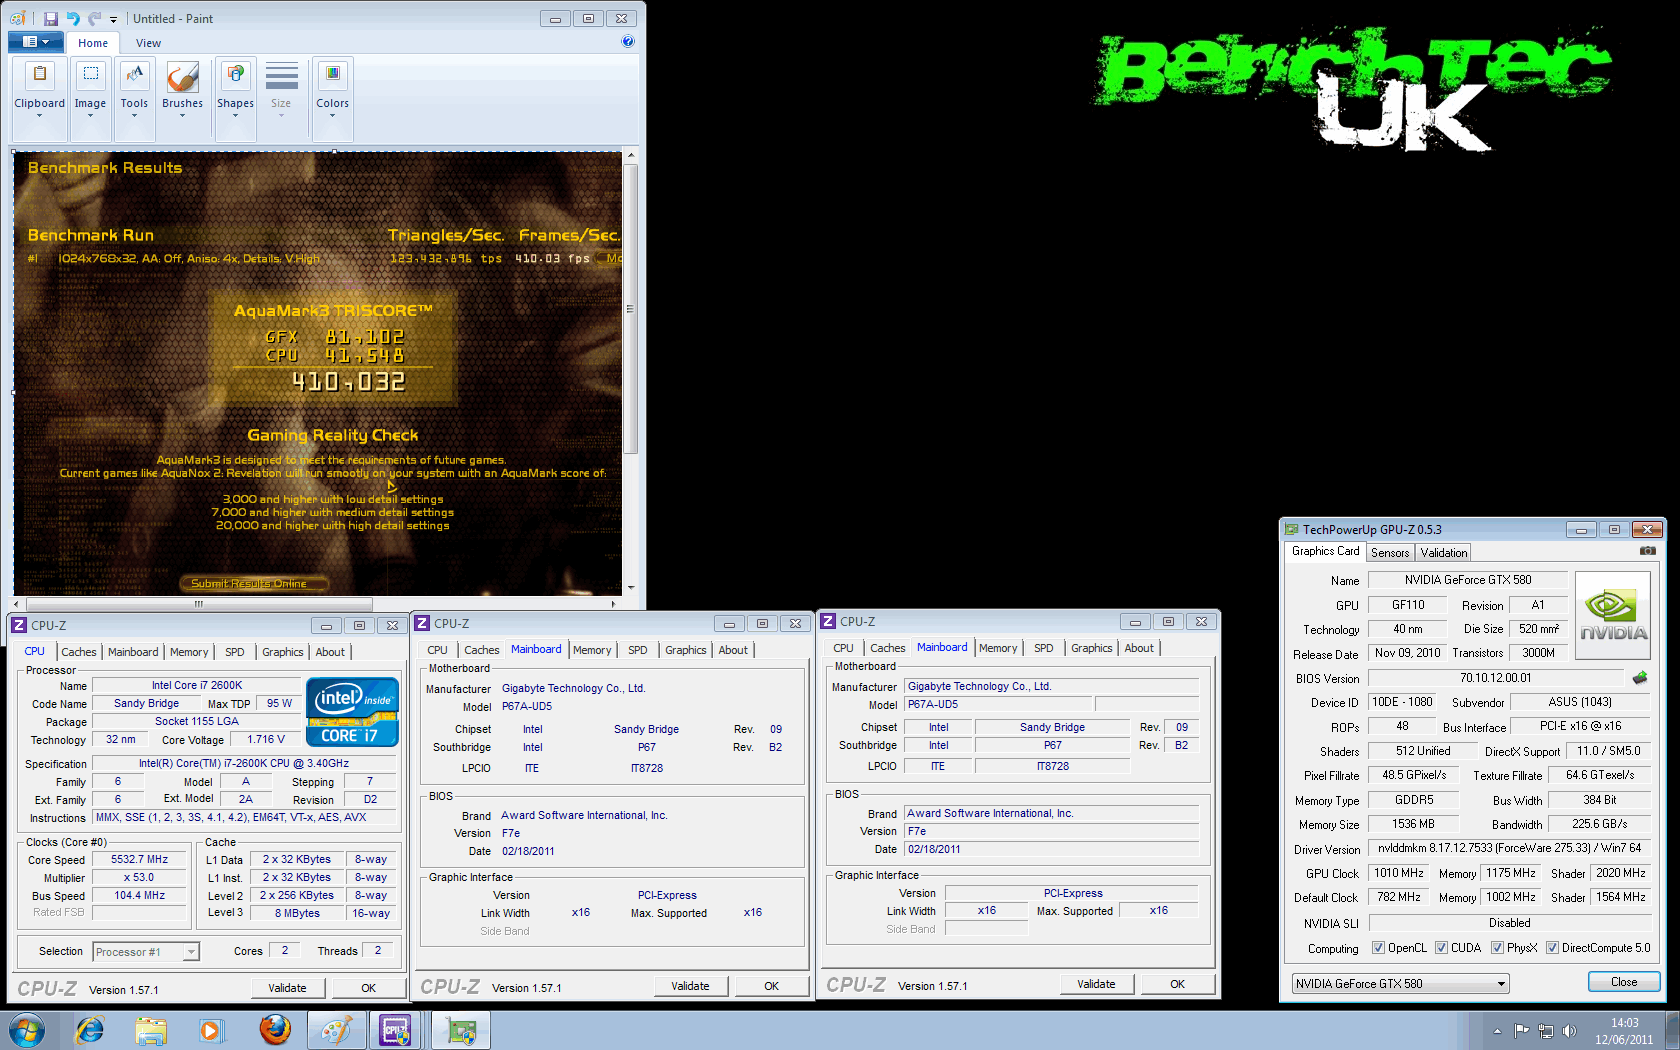The image size is (1680, 1050).
Task: Expand the Clipboard dropdown arrow
Action: (x=39, y=116)
